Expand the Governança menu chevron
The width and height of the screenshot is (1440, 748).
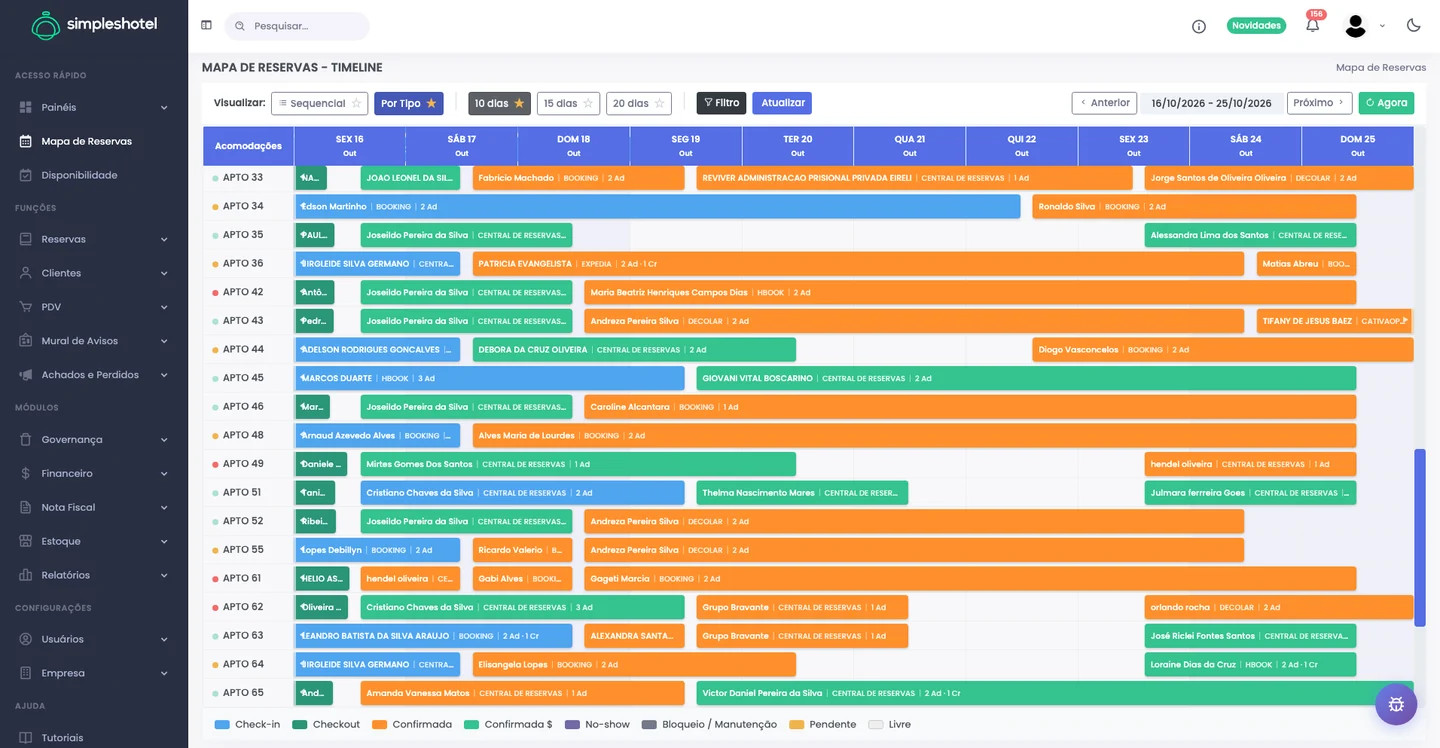pyautogui.click(x=164, y=439)
